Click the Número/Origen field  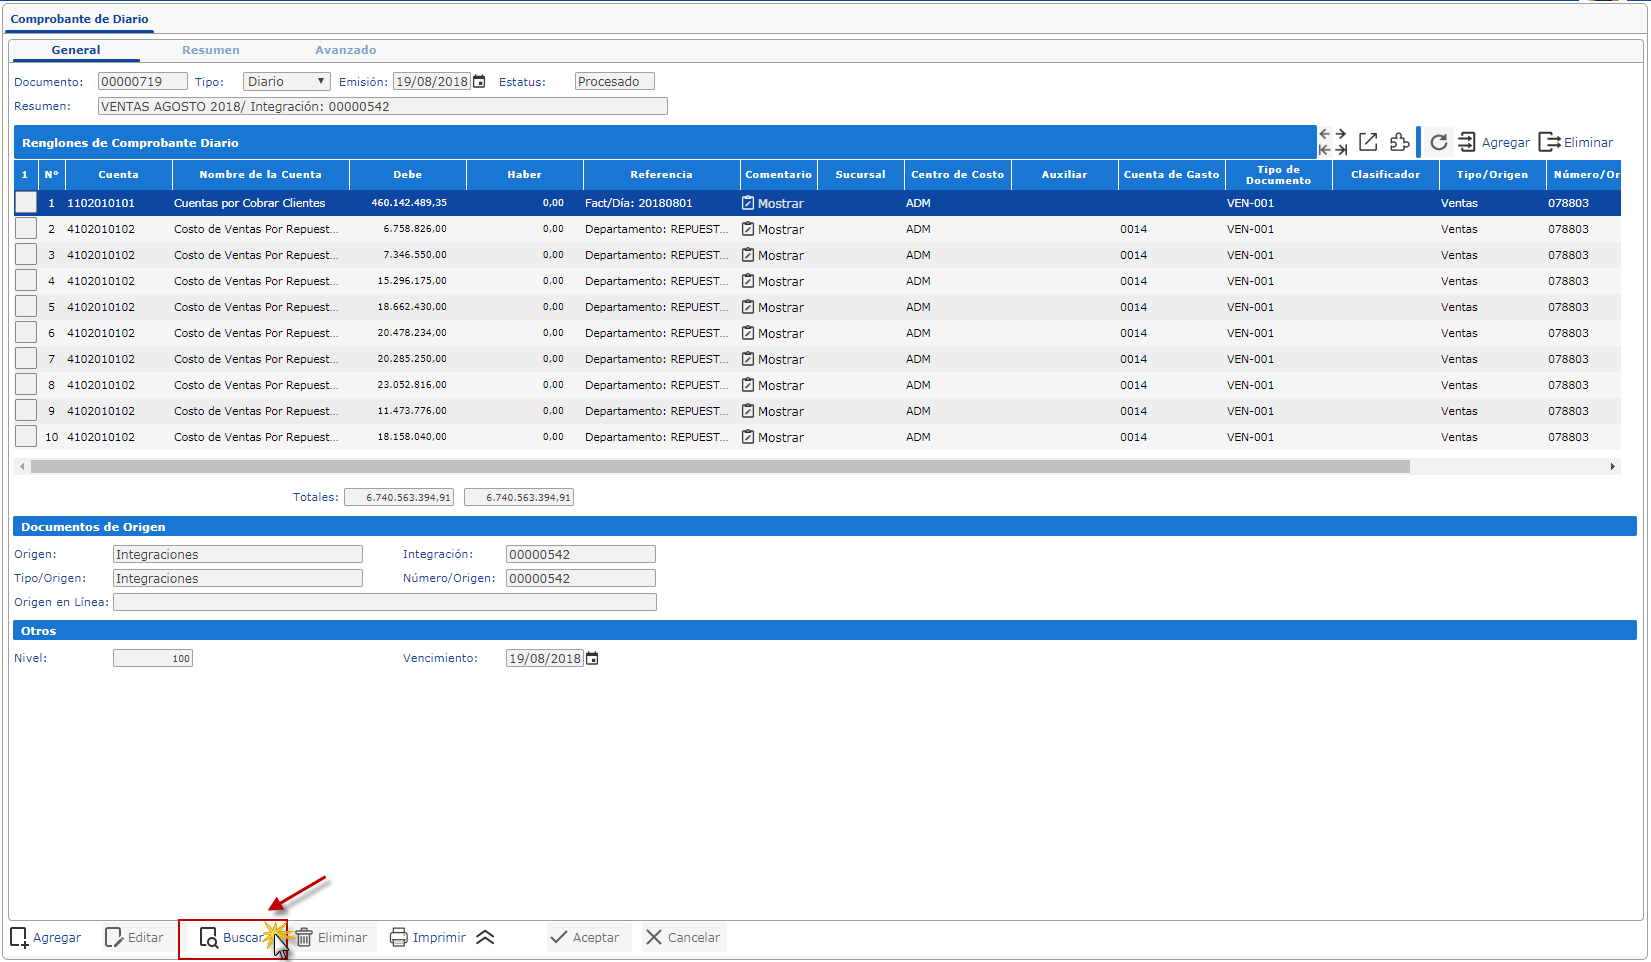coord(581,578)
